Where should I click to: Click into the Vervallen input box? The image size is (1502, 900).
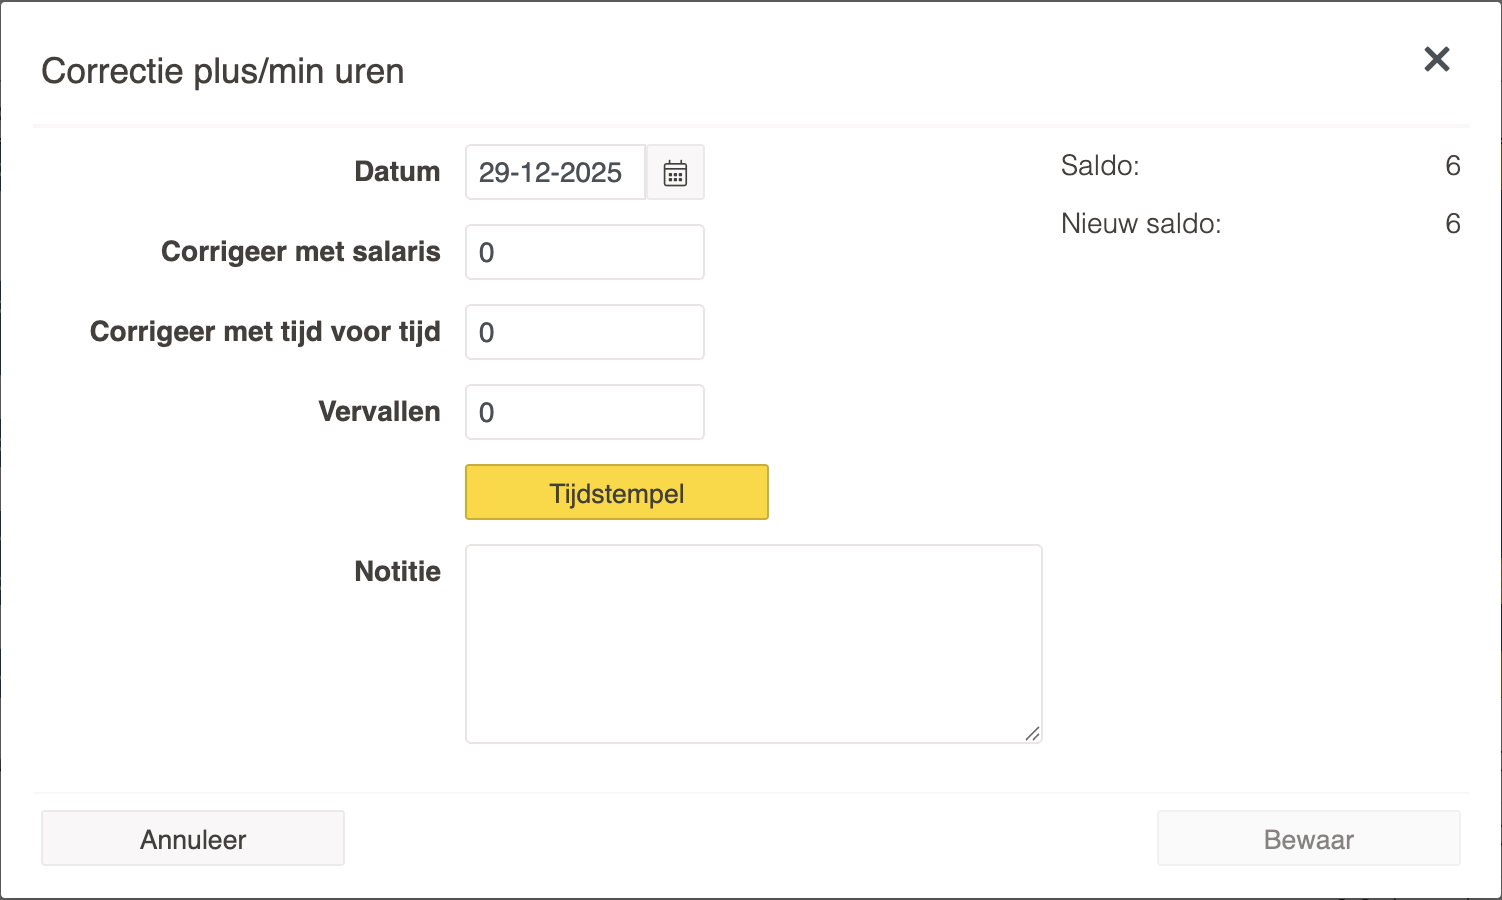click(x=585, y=412)
